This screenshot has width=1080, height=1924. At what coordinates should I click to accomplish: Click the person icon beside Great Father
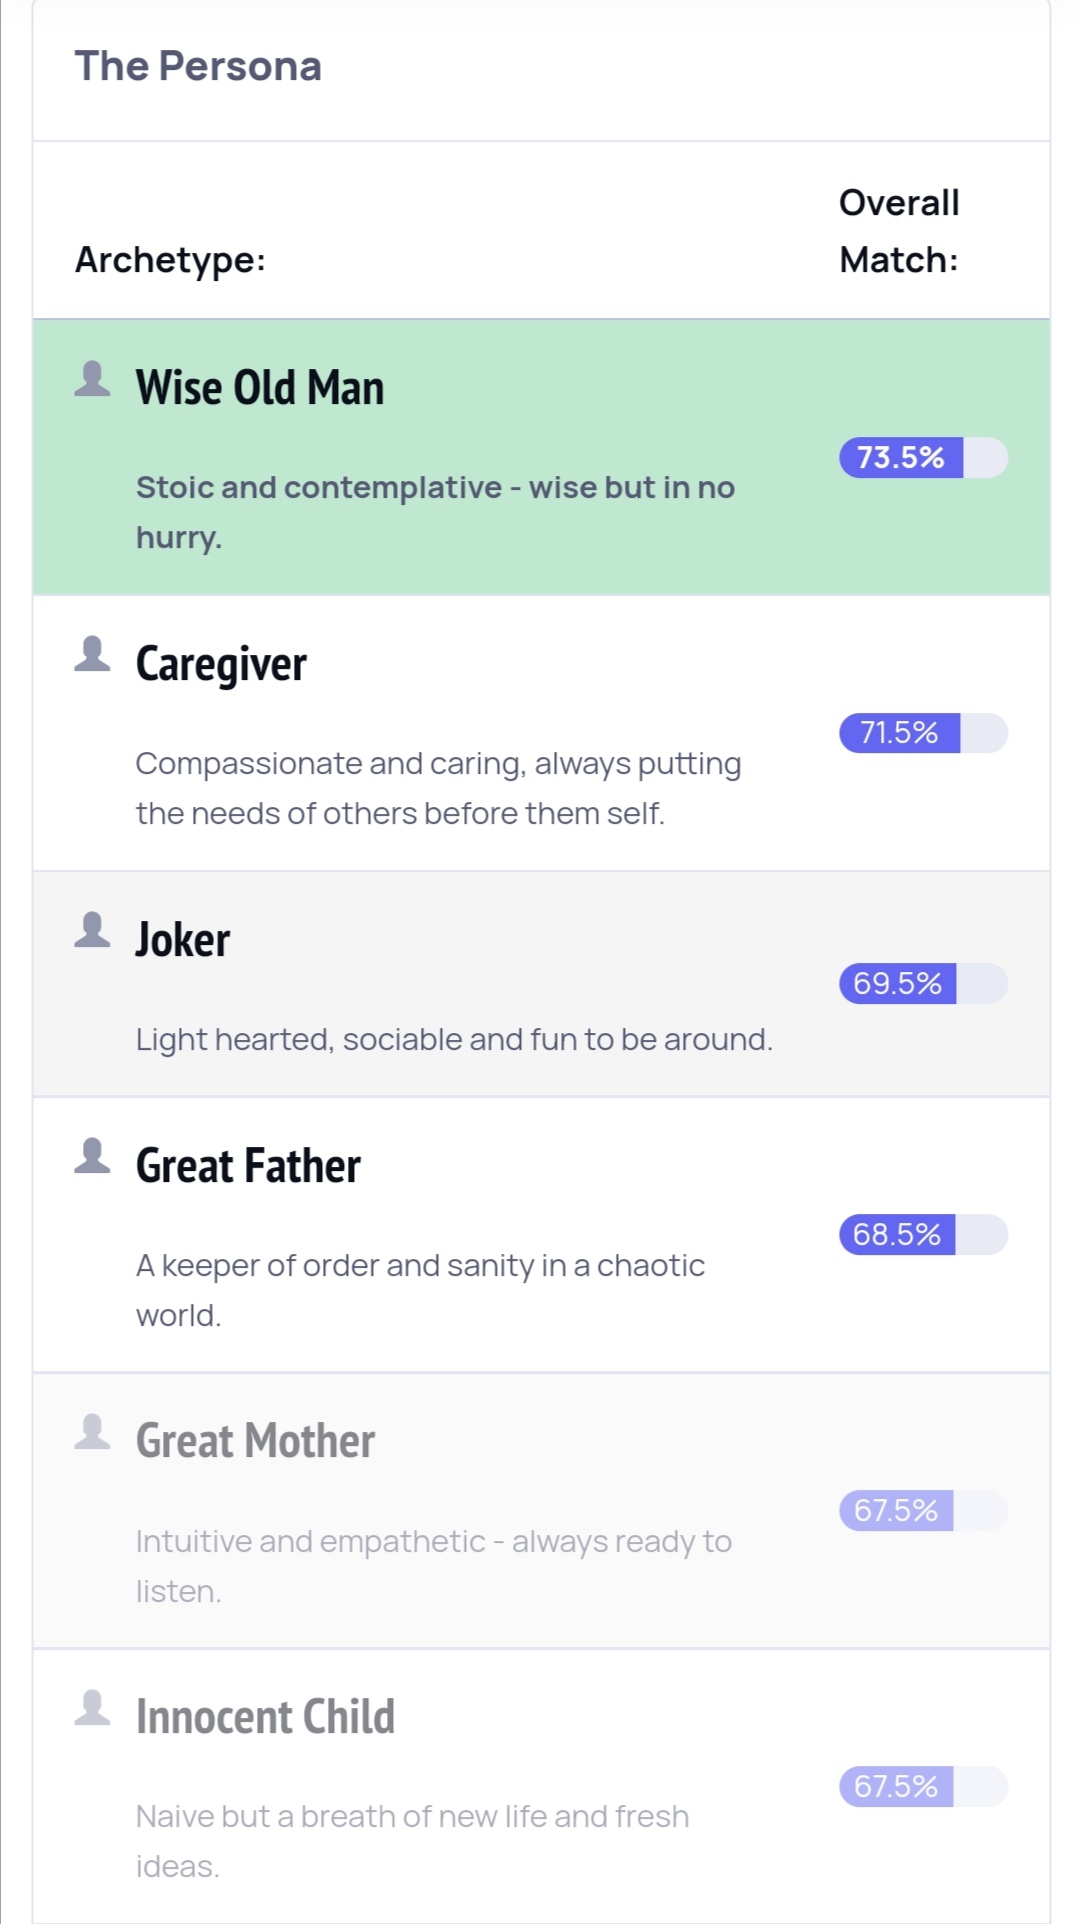click(x=92, y=1156)
